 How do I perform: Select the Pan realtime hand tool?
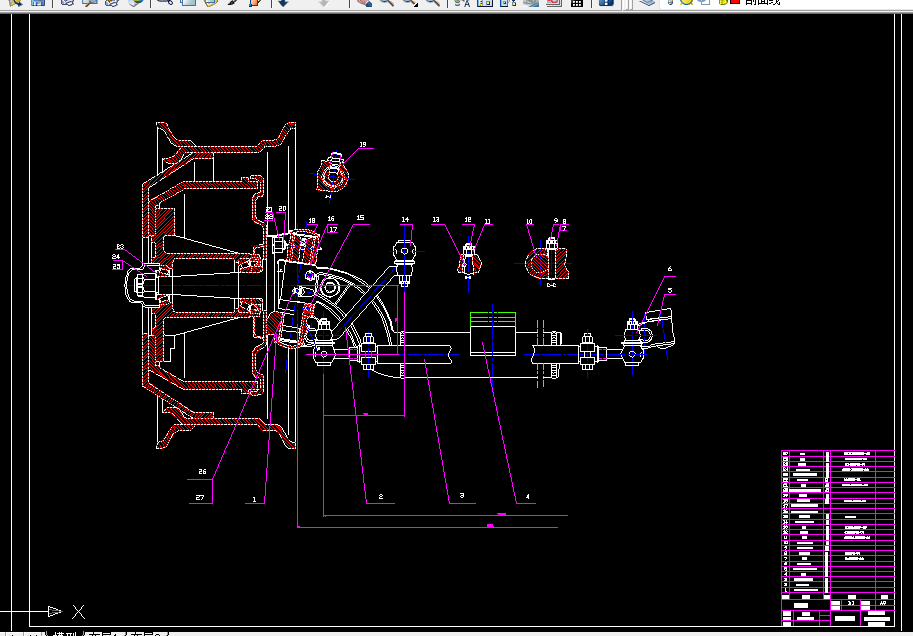(x=365, y=2)
